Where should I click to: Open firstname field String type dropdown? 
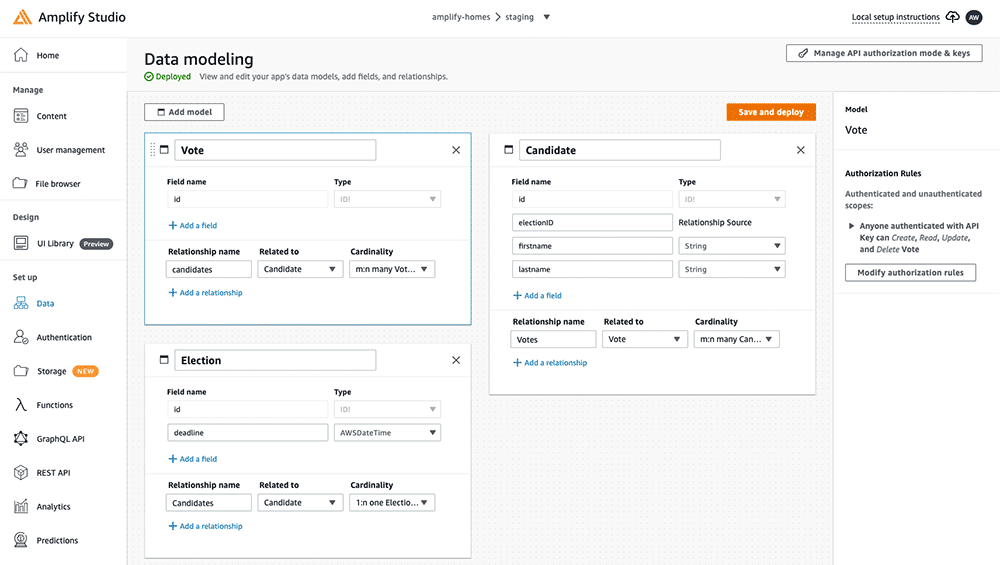(731, 246)
